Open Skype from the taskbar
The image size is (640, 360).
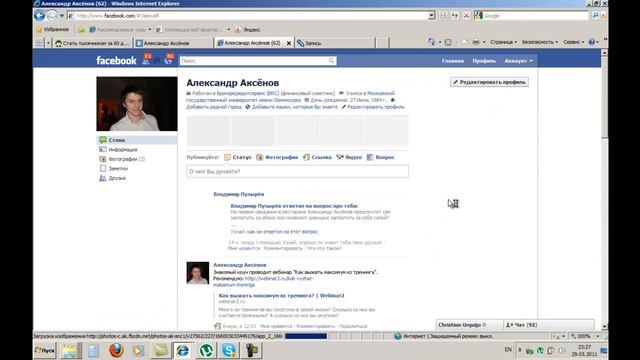(x=229, y=350)
